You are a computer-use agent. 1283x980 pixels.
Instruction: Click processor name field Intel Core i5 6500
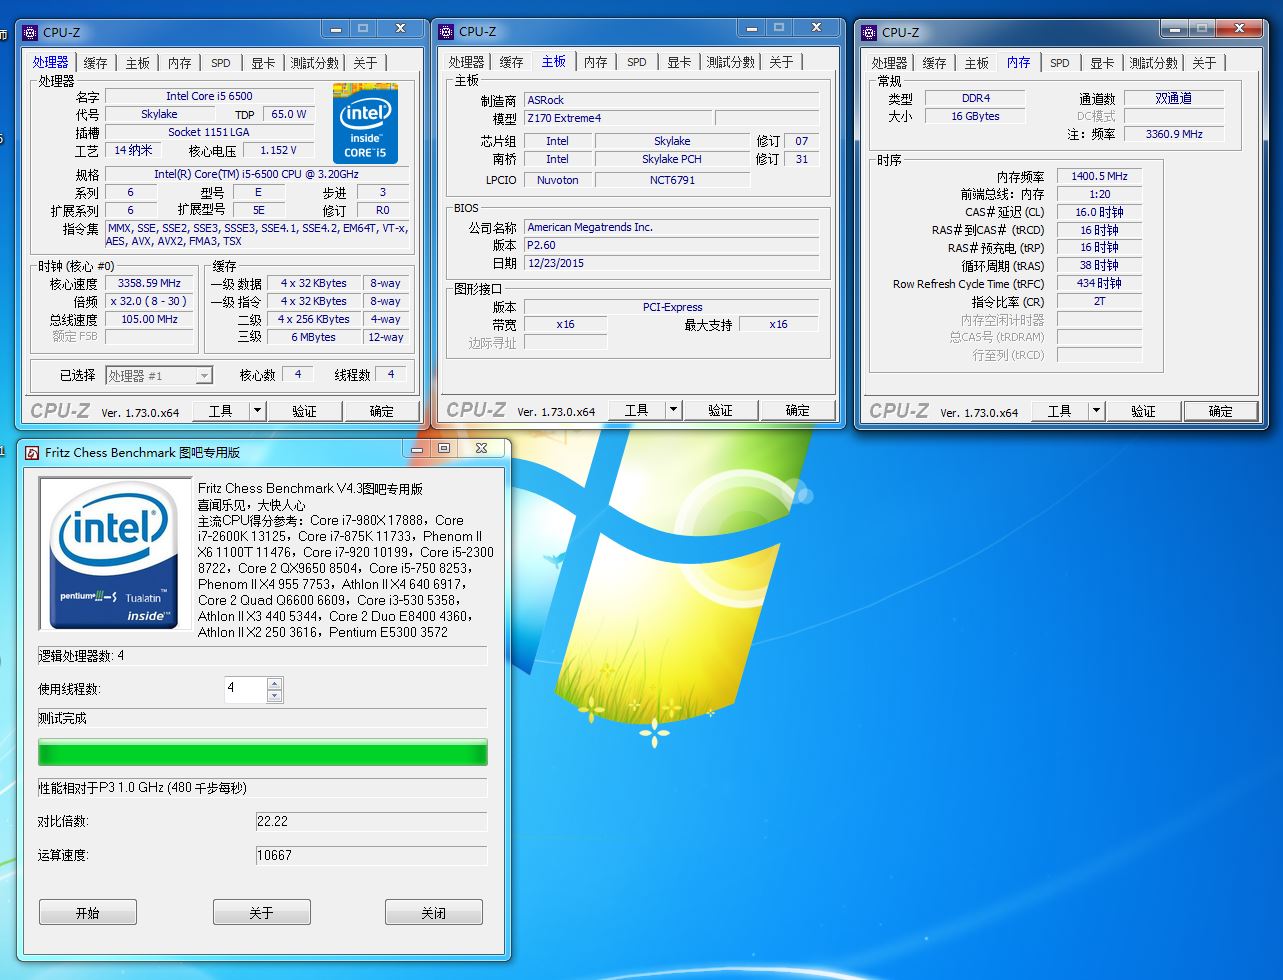click(x=209, y=96)
